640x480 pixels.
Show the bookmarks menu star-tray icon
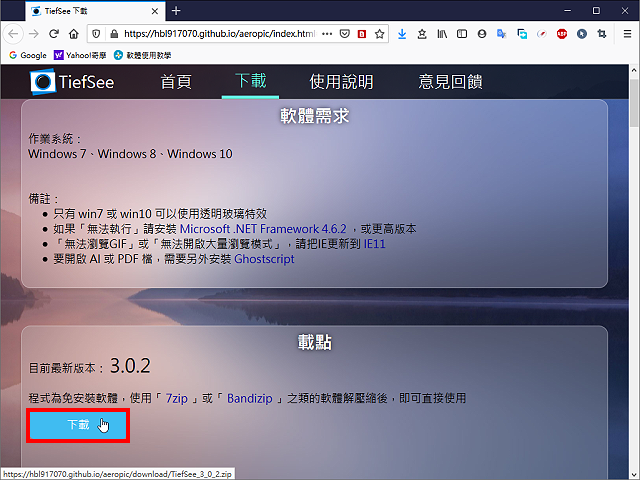coord(422,34)
